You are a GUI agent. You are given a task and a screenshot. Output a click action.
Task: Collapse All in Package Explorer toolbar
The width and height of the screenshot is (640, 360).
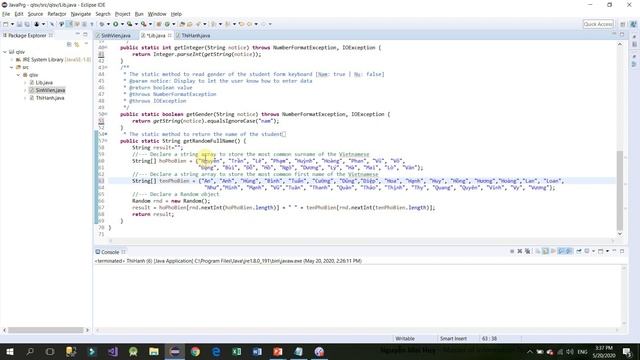(x=69, y=44)
